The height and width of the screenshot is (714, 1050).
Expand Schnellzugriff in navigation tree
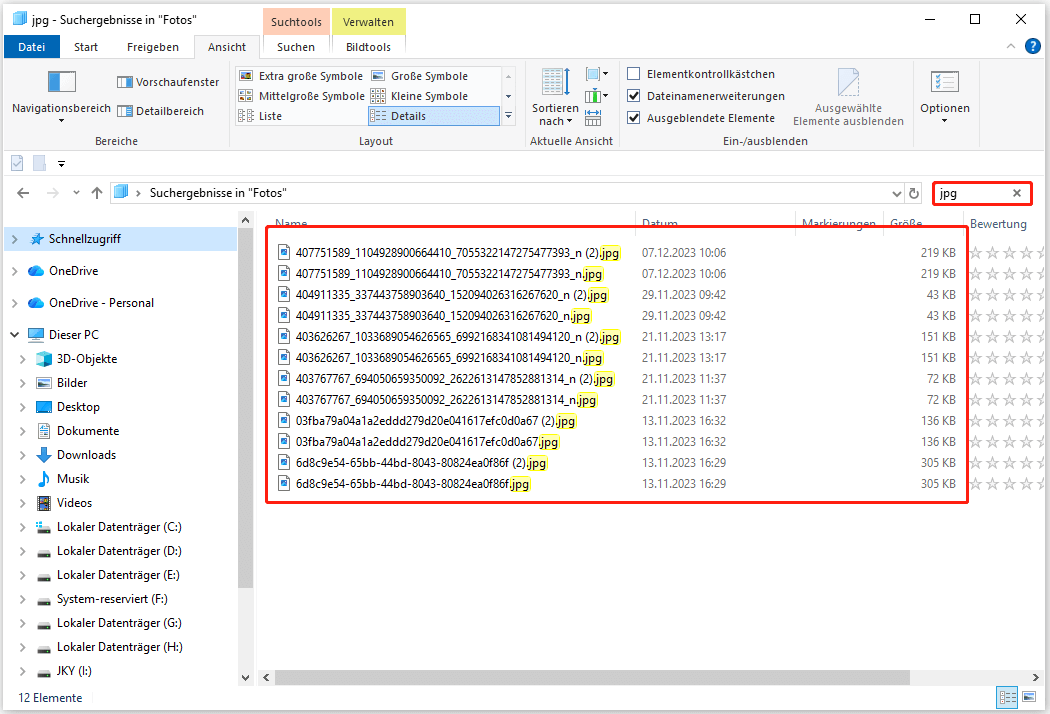click(15, 239)
